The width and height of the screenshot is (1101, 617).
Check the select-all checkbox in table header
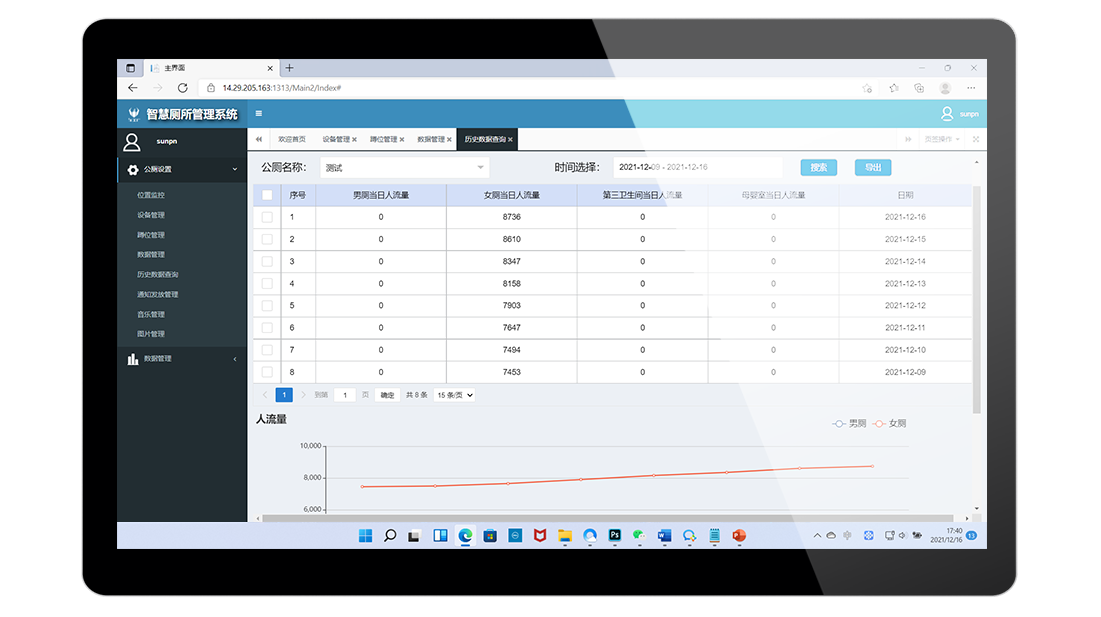[x=267, y=195]
